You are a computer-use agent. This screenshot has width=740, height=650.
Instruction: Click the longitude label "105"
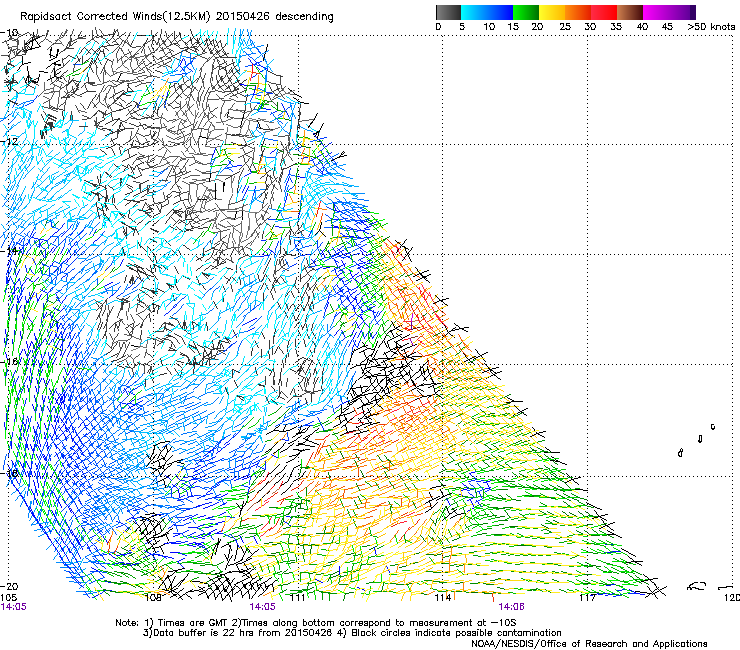click(9, 598)
